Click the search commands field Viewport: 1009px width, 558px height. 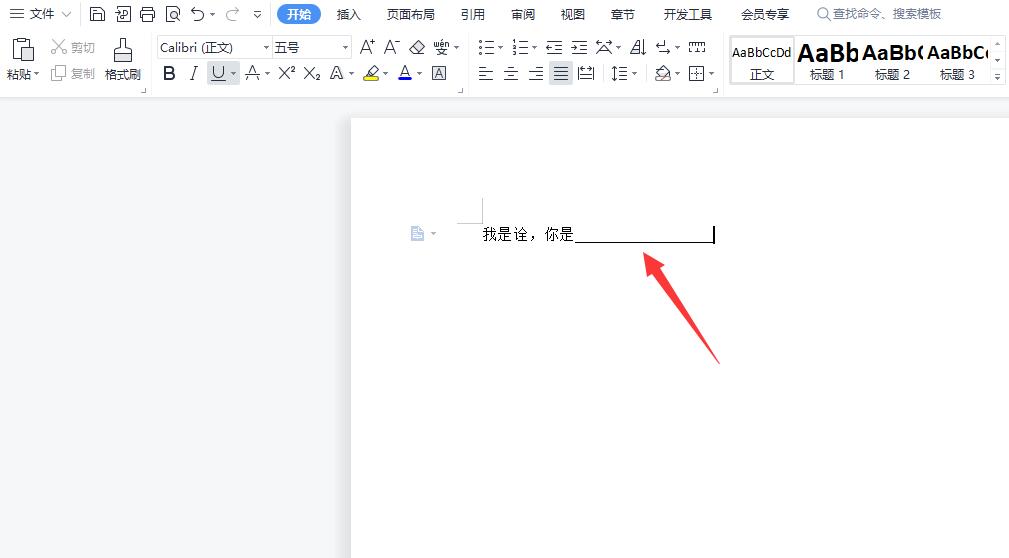(879, 14)
